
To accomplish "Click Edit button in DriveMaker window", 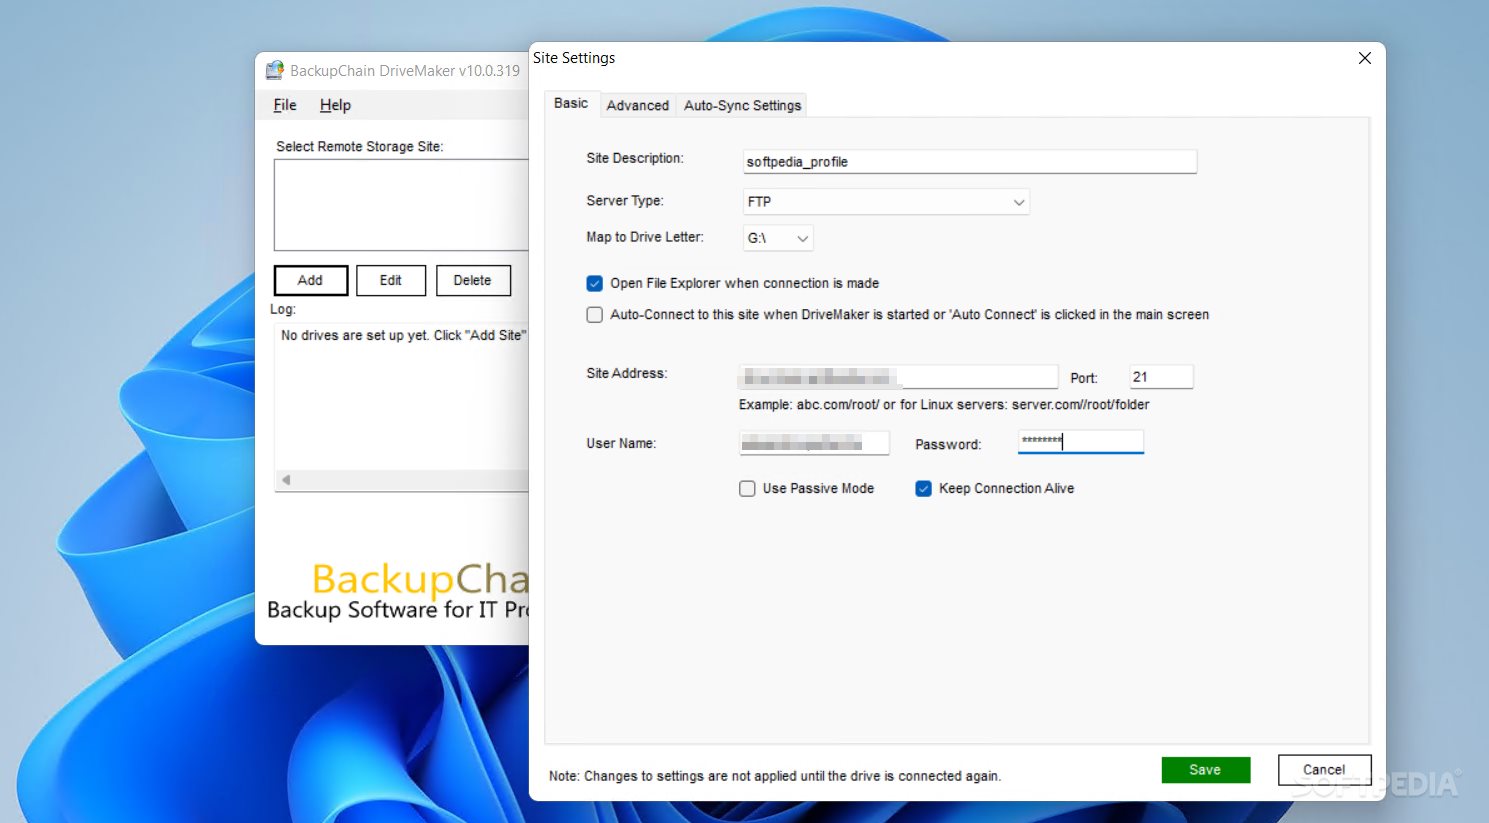I will click(390, 280).
